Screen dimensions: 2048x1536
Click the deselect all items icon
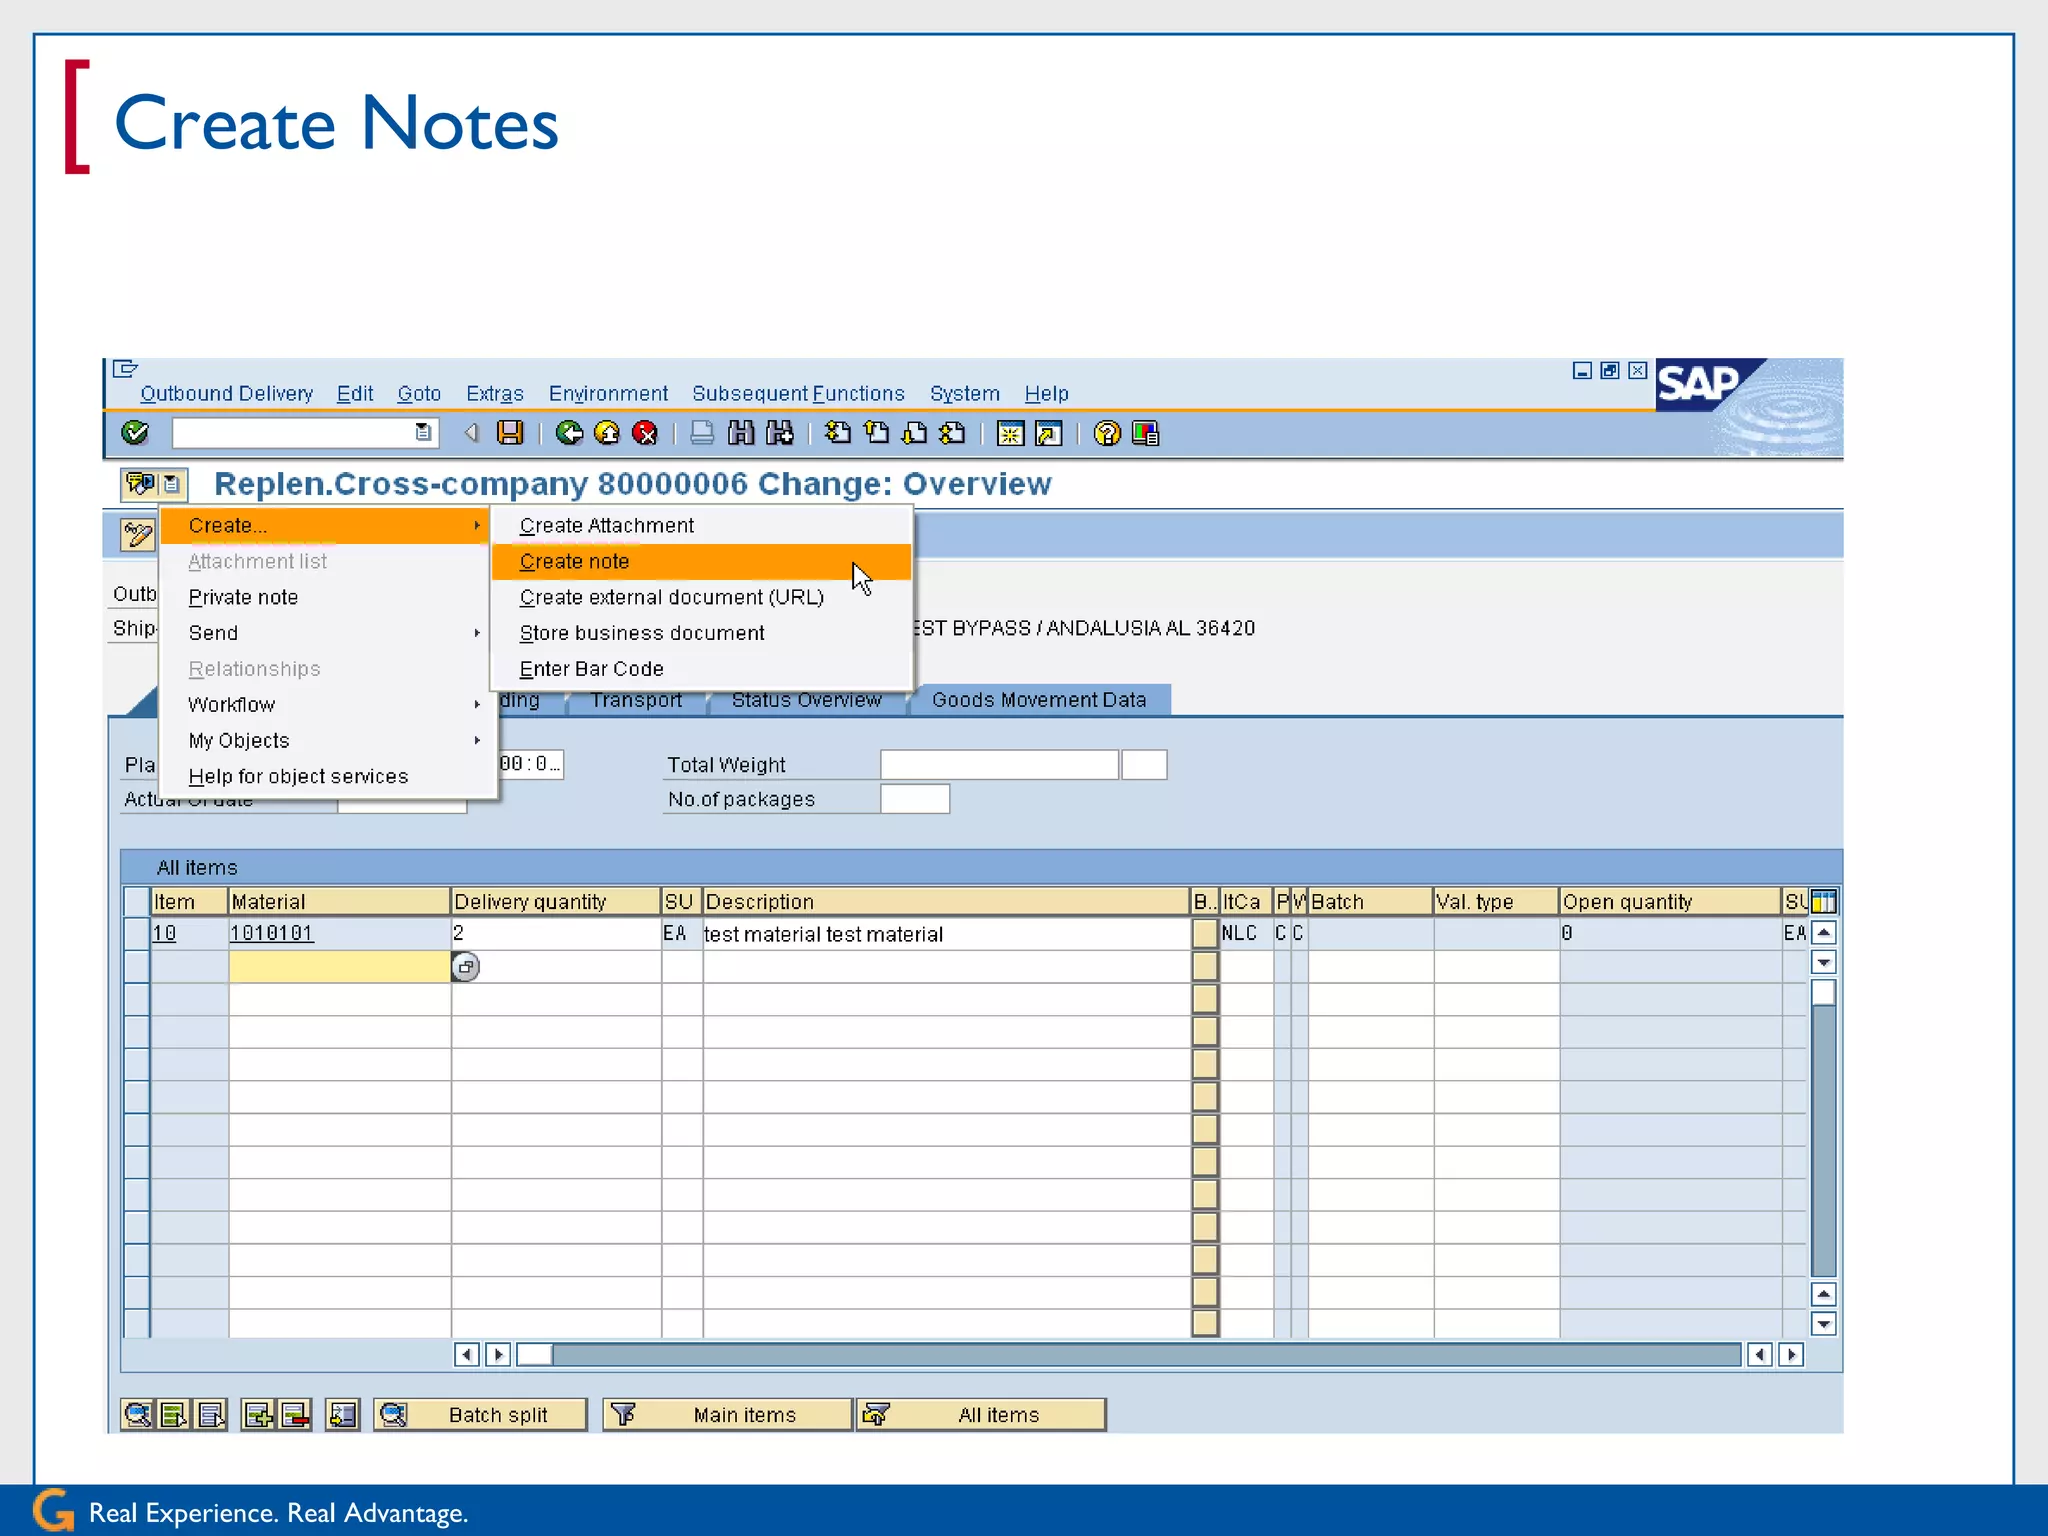tap(211, 1414)
